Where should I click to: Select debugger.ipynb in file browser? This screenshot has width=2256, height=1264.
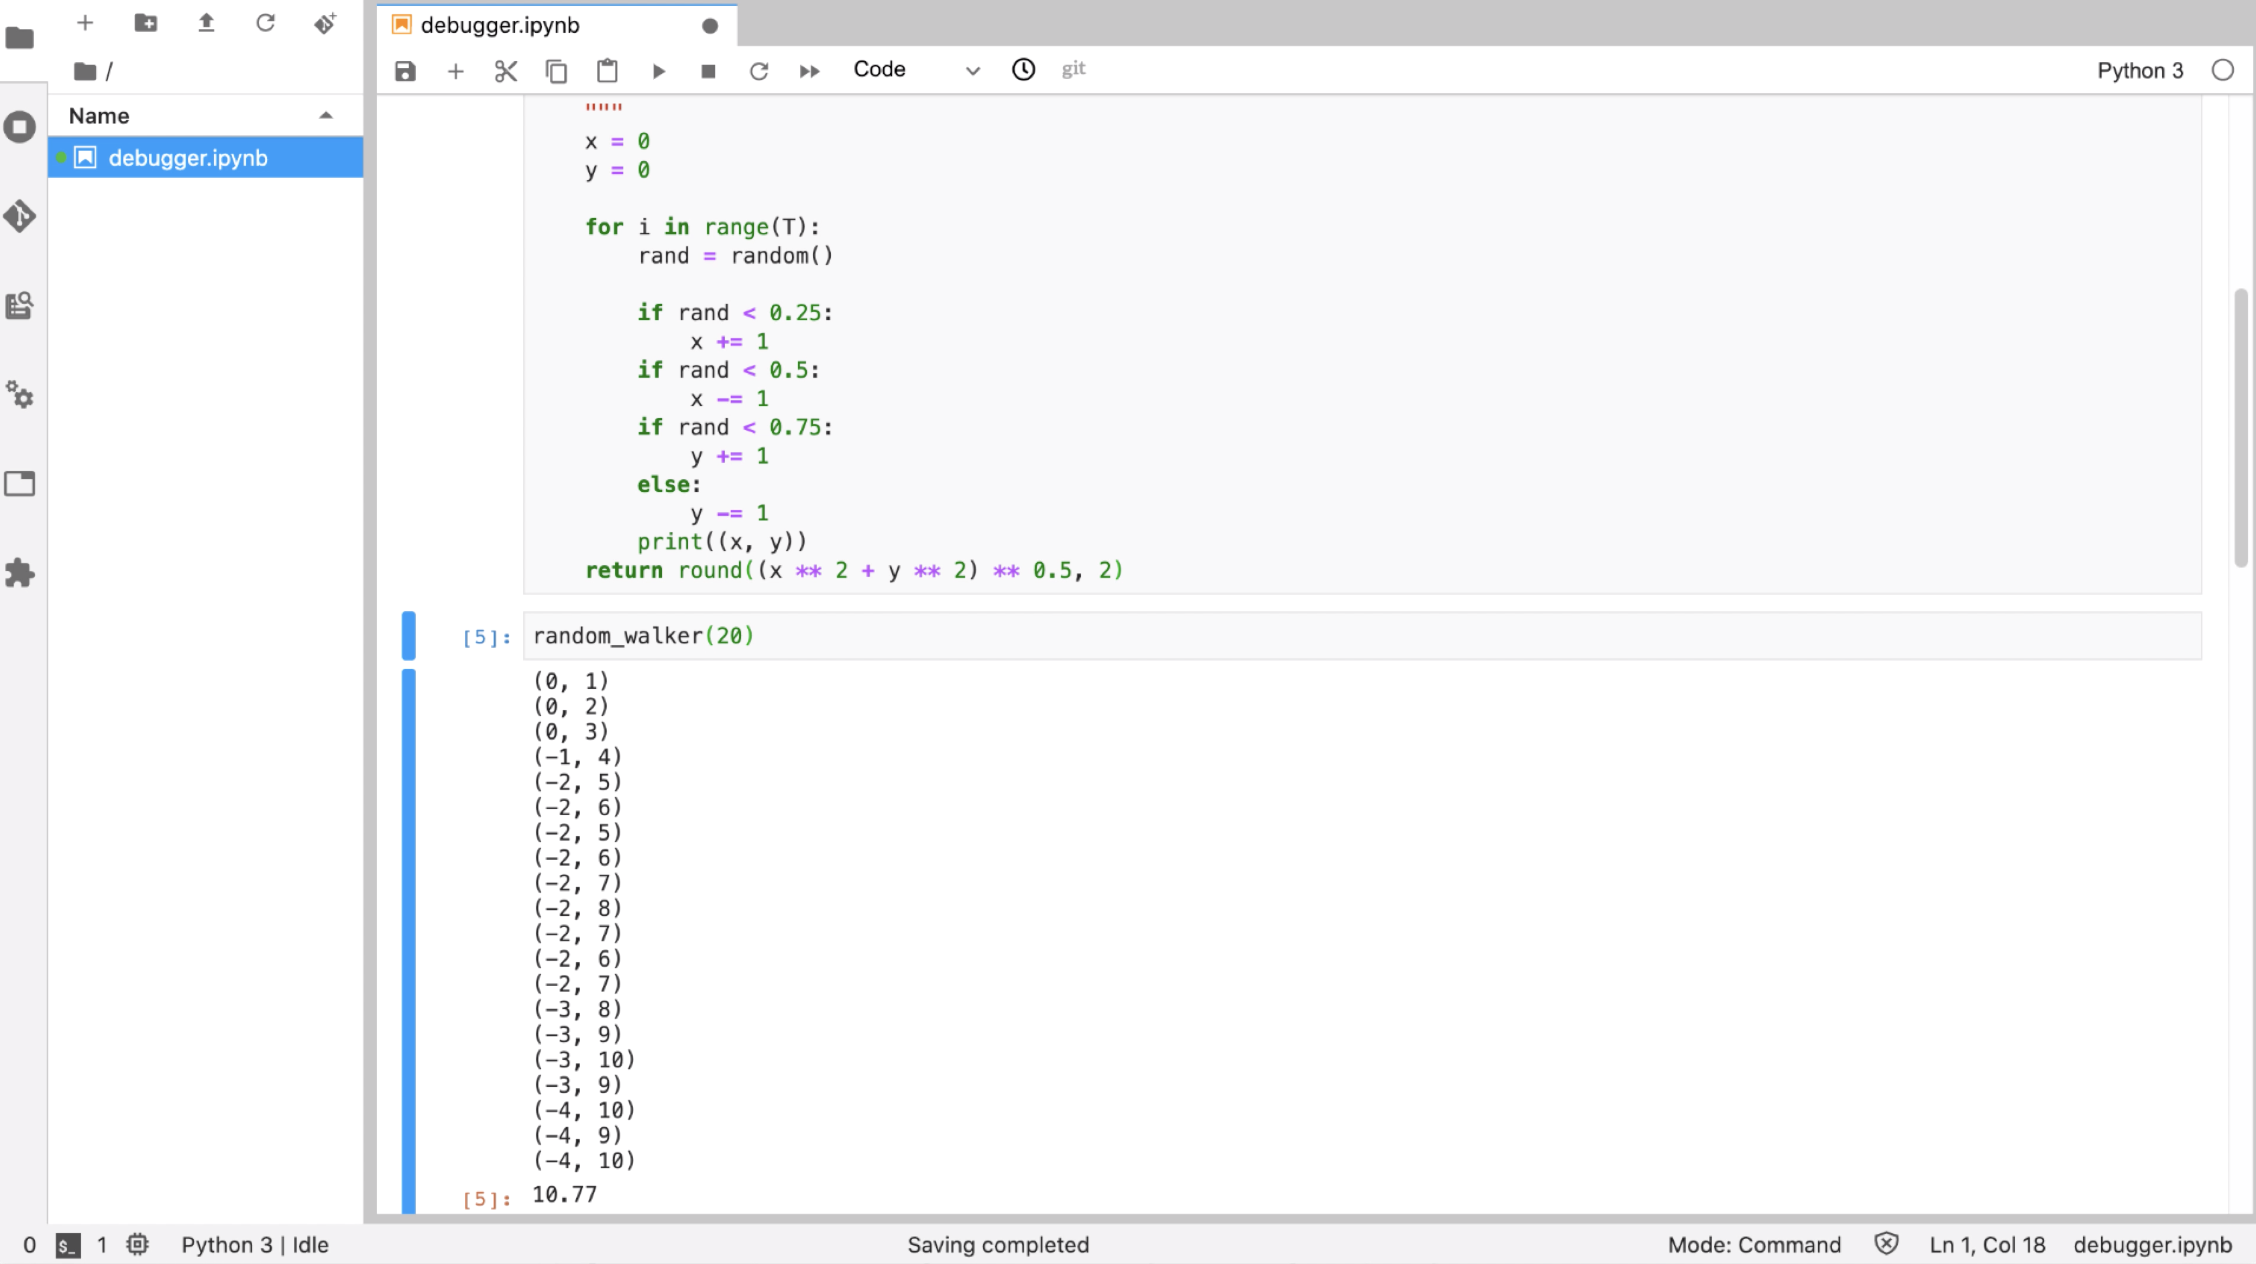pyautogui.click(x=188, y=158)
